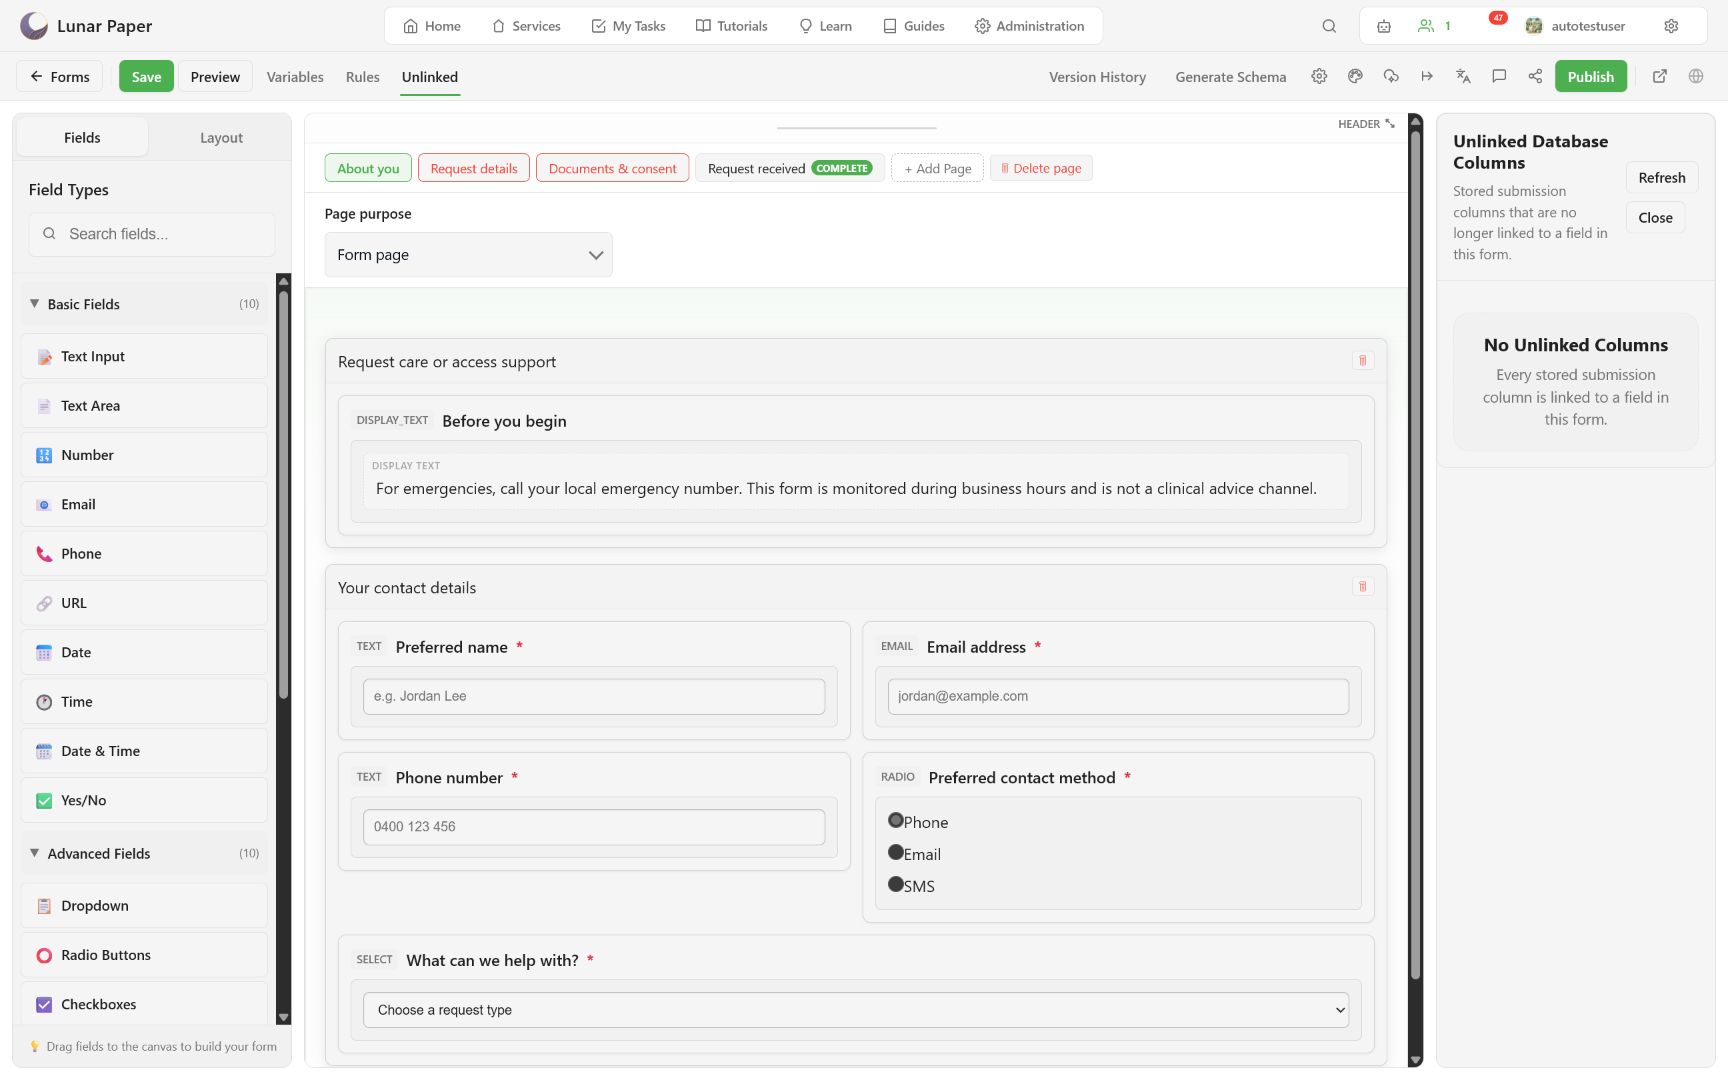1728x1080 pixels.
Task: Open the translation languages icon
Action: (x=1463, y=76)
